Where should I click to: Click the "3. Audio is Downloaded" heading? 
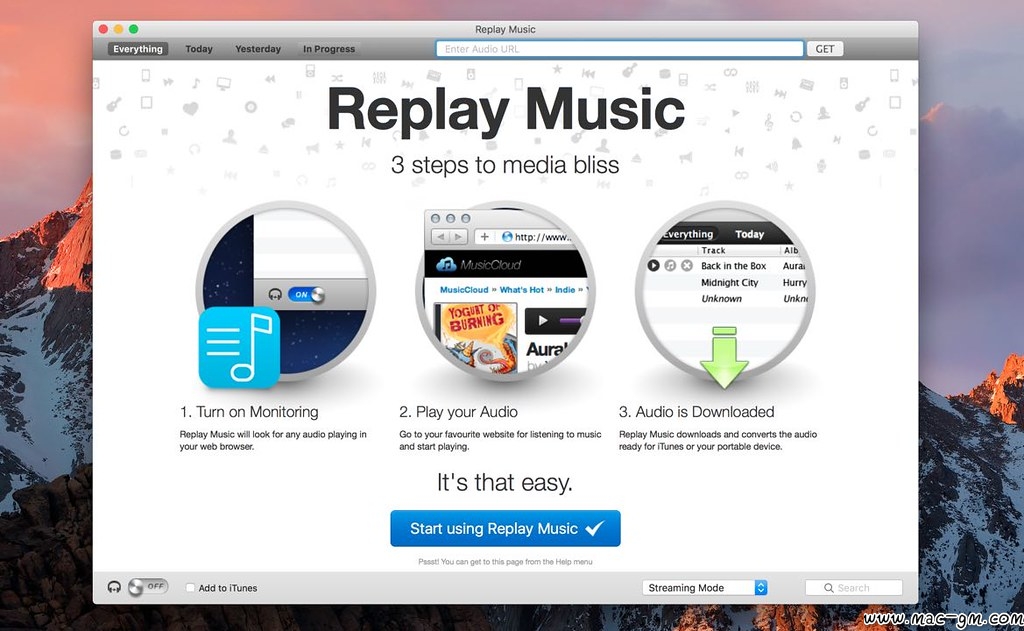(697, 412)
